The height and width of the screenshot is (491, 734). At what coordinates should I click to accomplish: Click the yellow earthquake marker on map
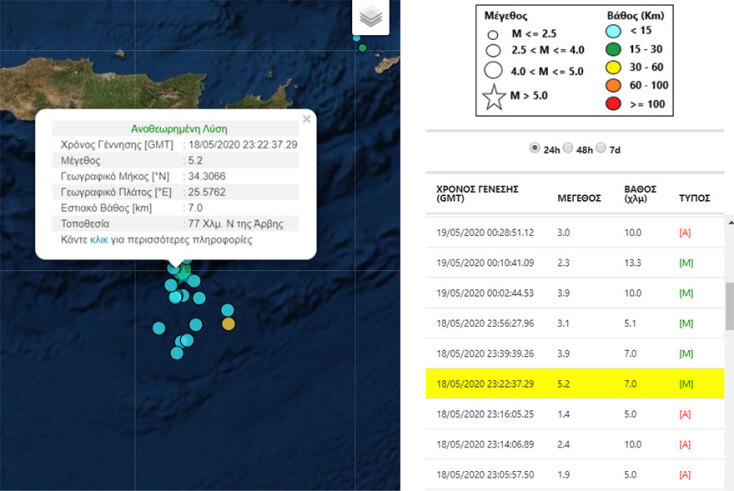pos(228,323)
